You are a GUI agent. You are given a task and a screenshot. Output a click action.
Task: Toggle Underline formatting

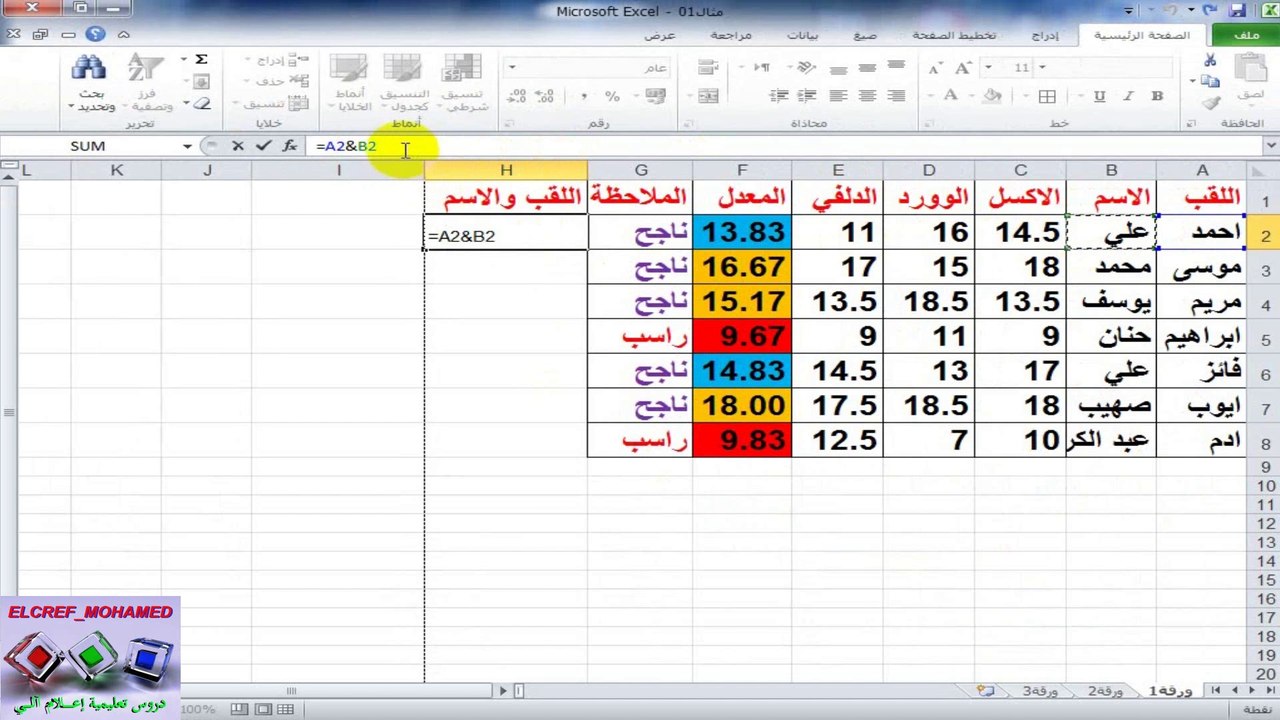point(1100,97)
